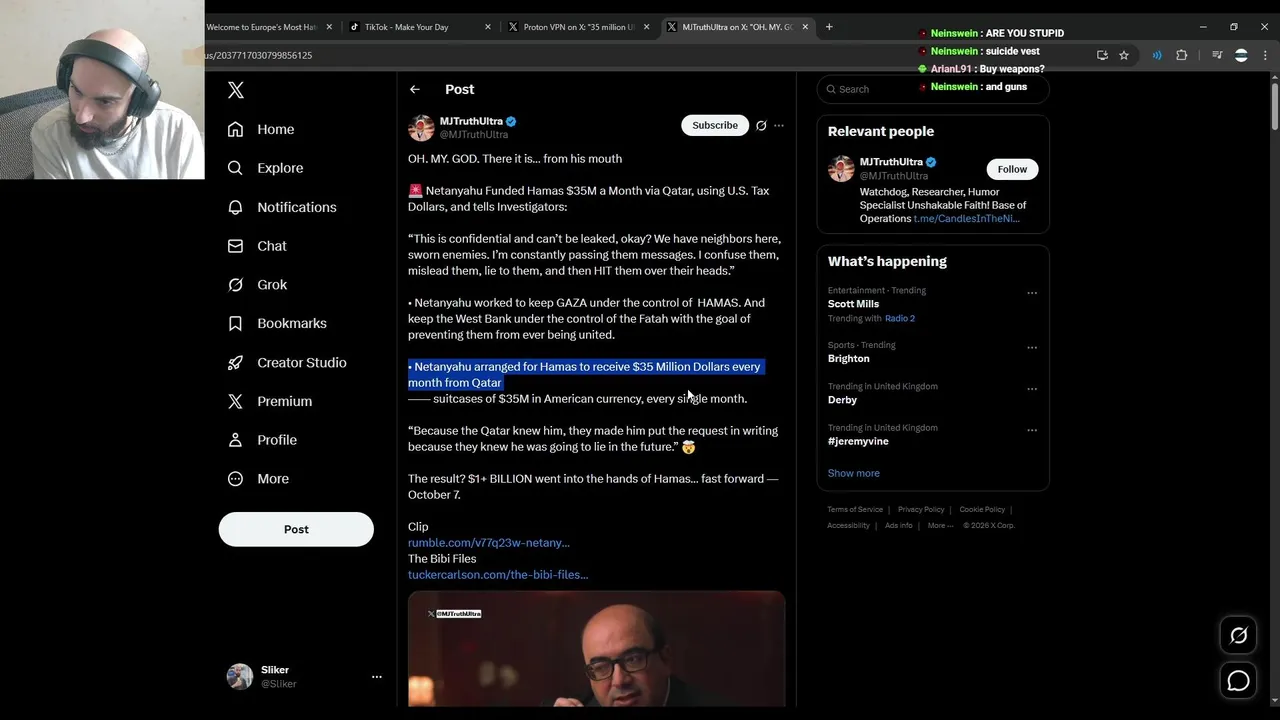Open the Home page from sidebar
1280x720 pixels.
click(260, 129)
